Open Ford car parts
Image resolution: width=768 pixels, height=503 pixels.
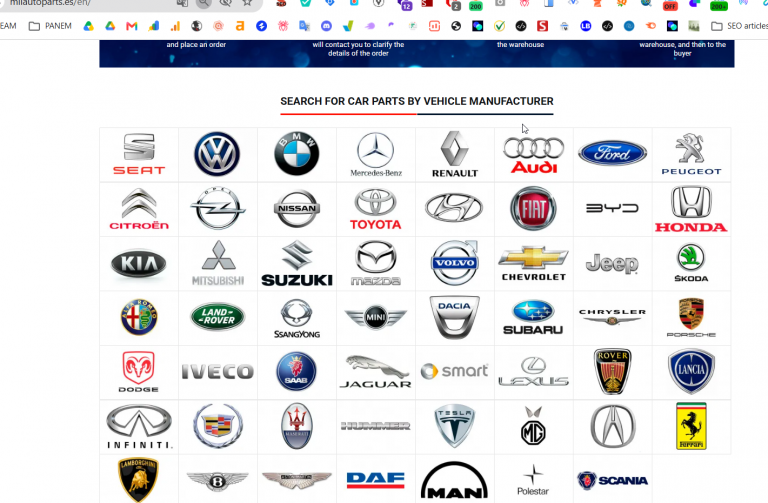[x=612, y=153]
